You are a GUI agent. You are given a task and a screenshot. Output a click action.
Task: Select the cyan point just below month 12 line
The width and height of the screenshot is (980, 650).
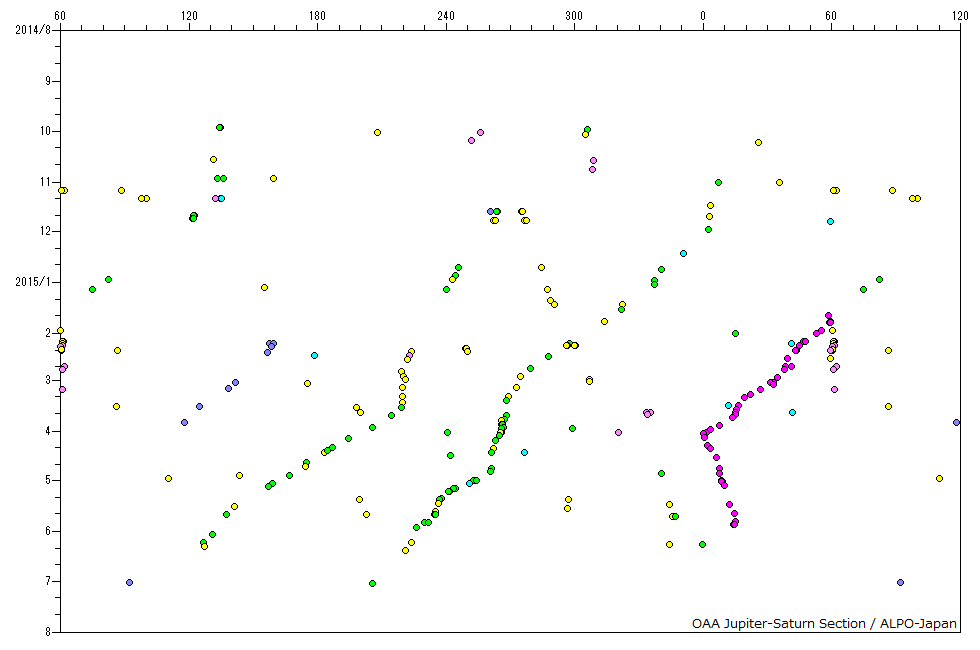click(x=683, y=254)
